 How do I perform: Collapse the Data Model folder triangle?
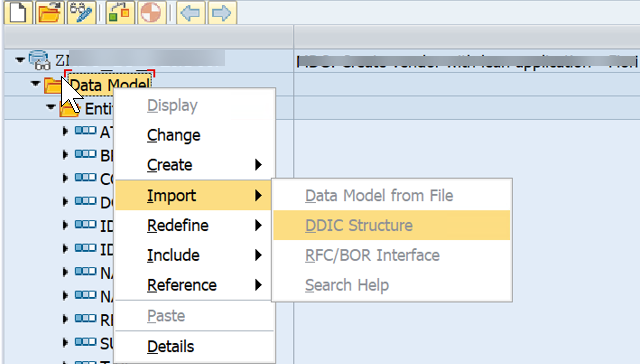35,84
